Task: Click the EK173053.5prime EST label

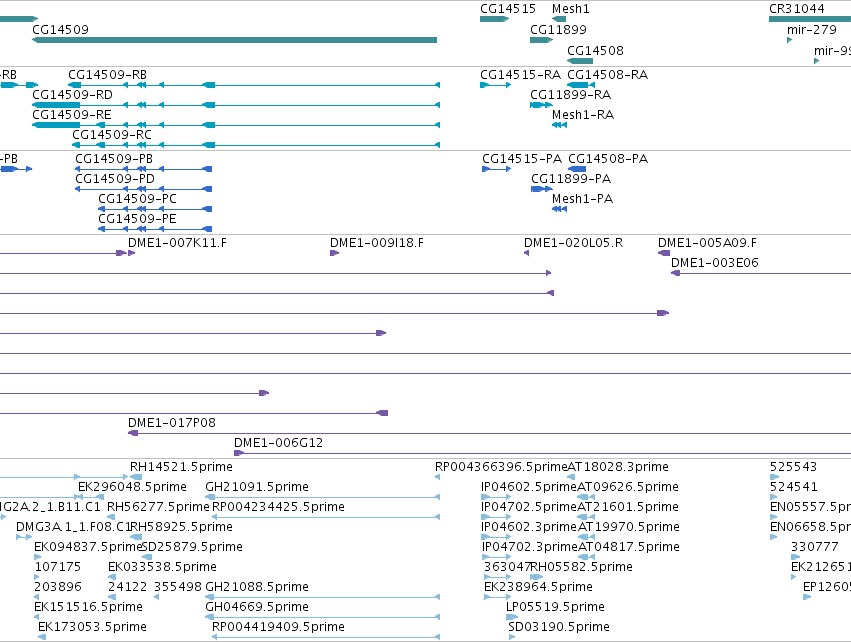Action: click(x=92, y=627)
